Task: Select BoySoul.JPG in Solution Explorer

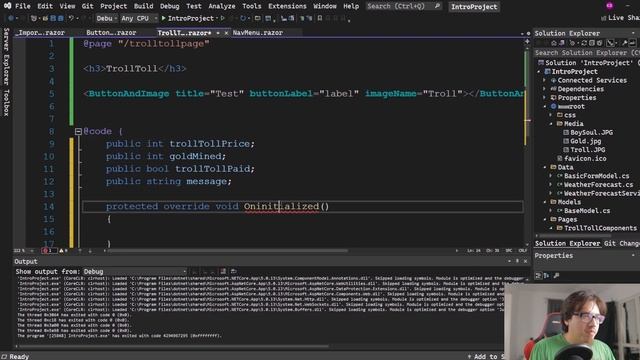Action: 591,132
